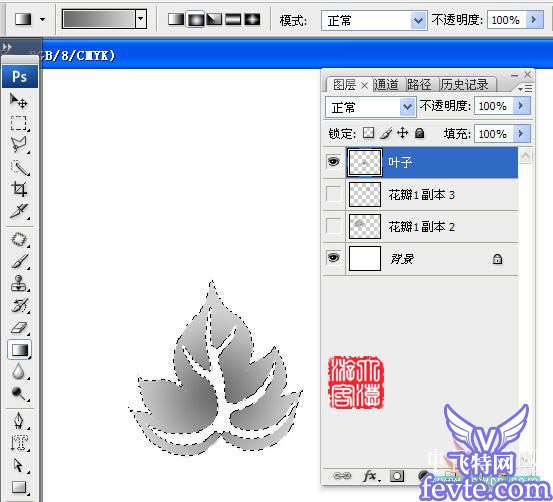Select the 背景 layer thumbnail
This screenshot has width=553, height=502.
pyautogui.click(x=365, y=259)
